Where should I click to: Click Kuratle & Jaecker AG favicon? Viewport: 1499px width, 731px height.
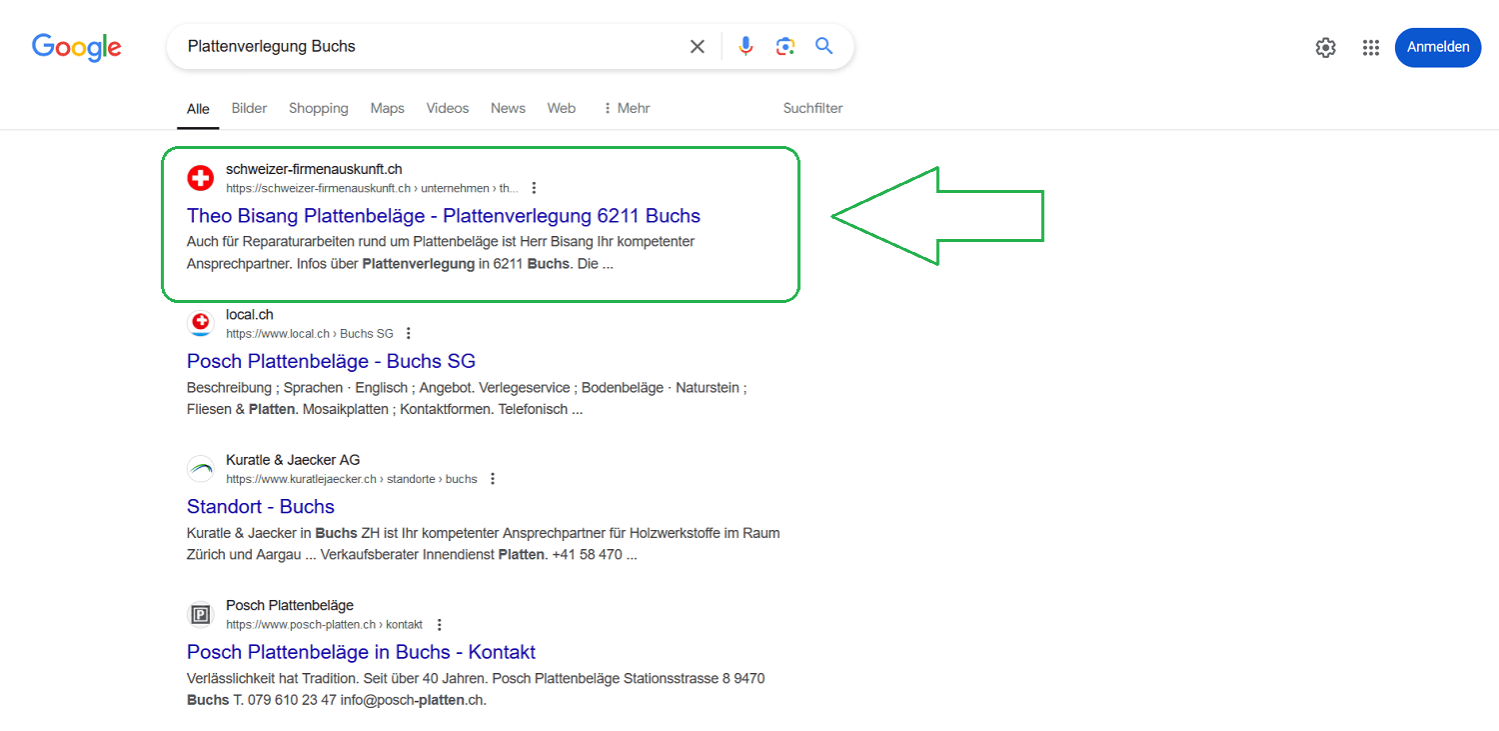tap(201, 469)
